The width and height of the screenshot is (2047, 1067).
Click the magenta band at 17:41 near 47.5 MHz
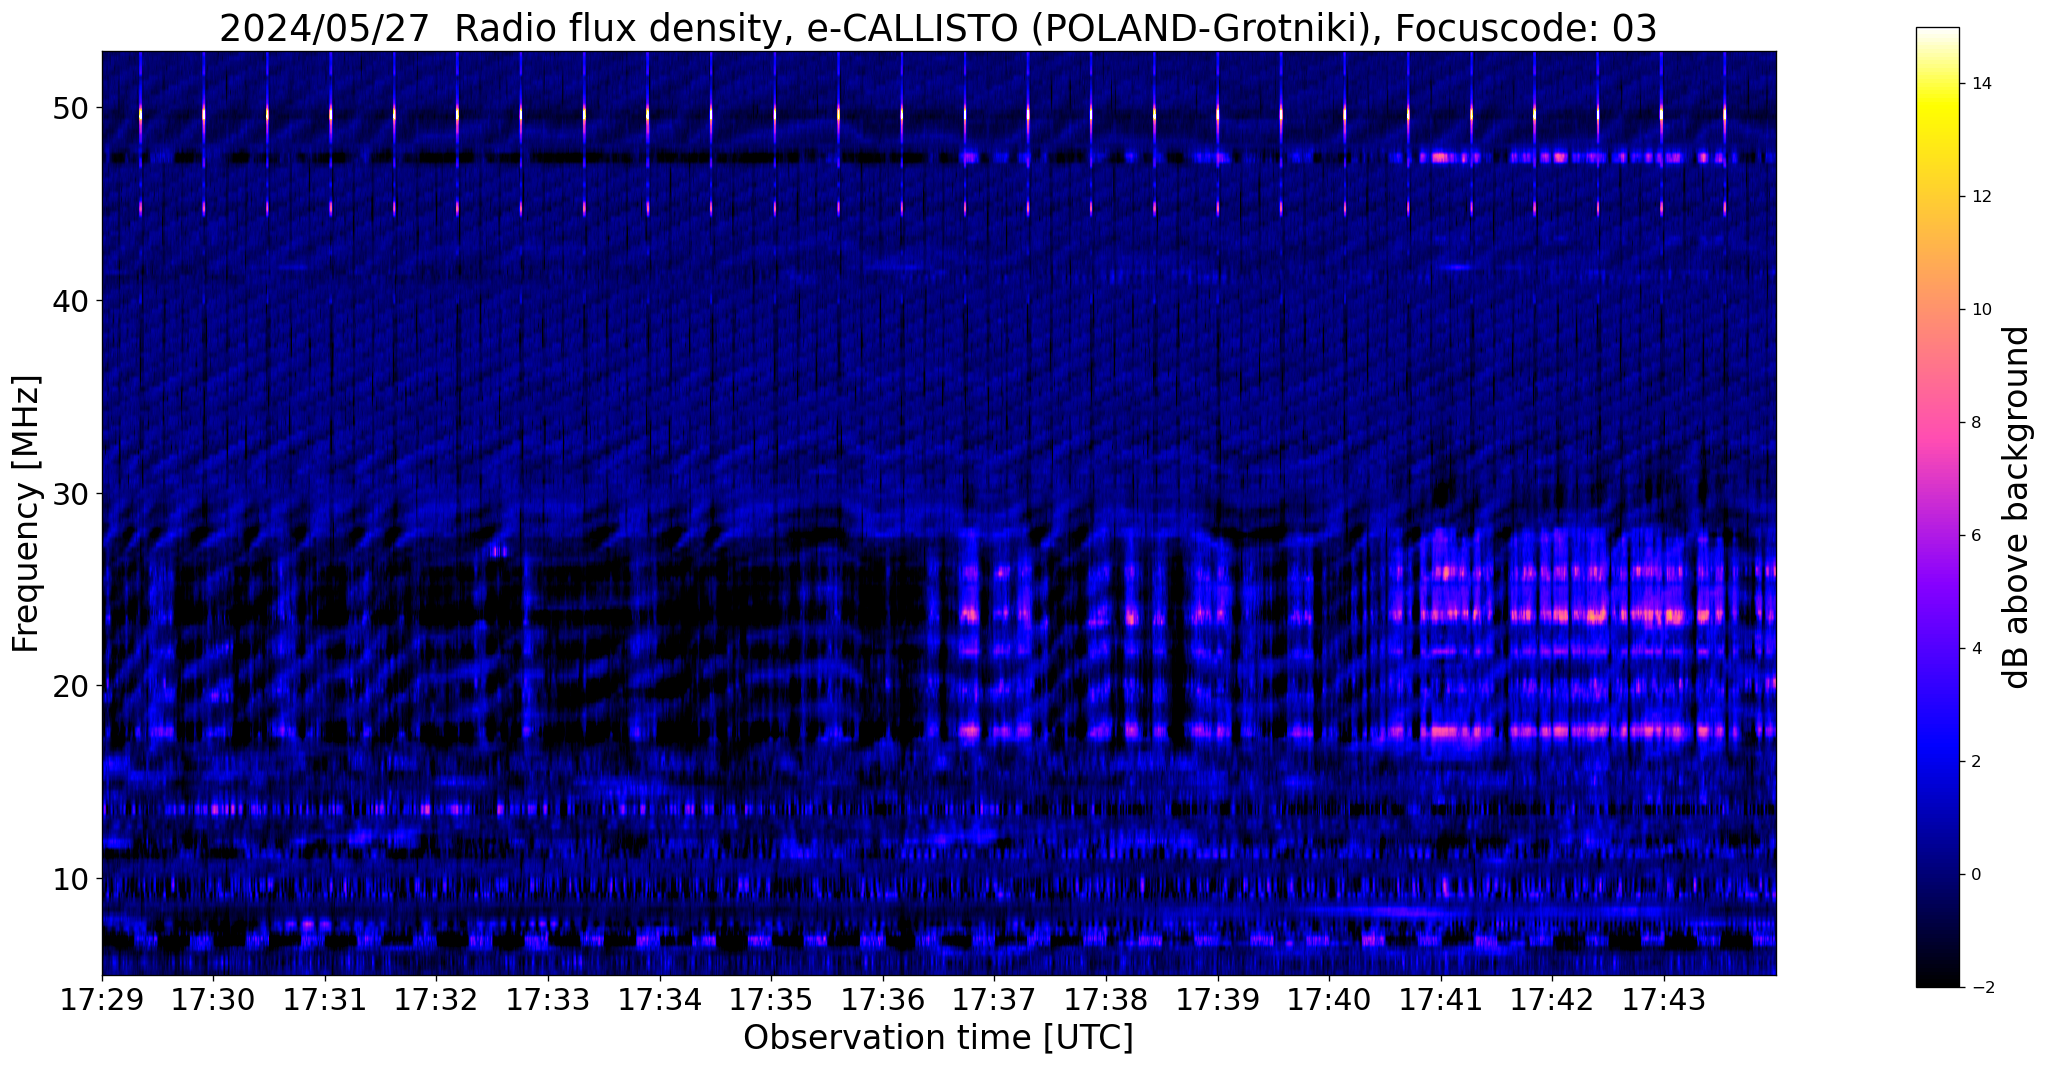(x=1442, y=157)
